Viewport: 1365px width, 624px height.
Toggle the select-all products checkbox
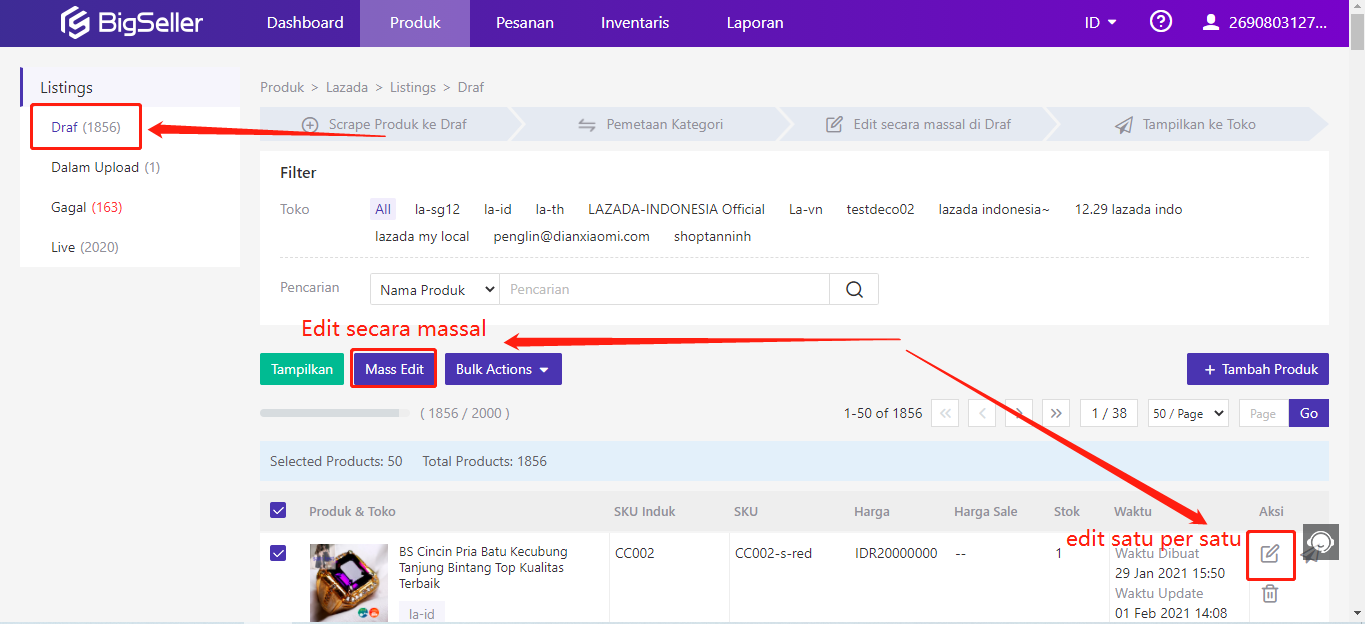(x=278, y=510)
